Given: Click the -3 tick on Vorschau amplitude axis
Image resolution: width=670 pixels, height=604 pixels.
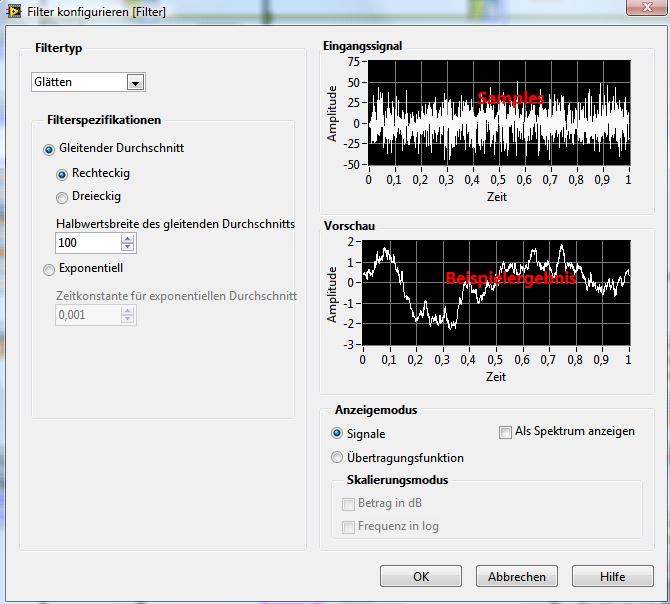Looking at the screenshot, I should (x=350, y=344).
